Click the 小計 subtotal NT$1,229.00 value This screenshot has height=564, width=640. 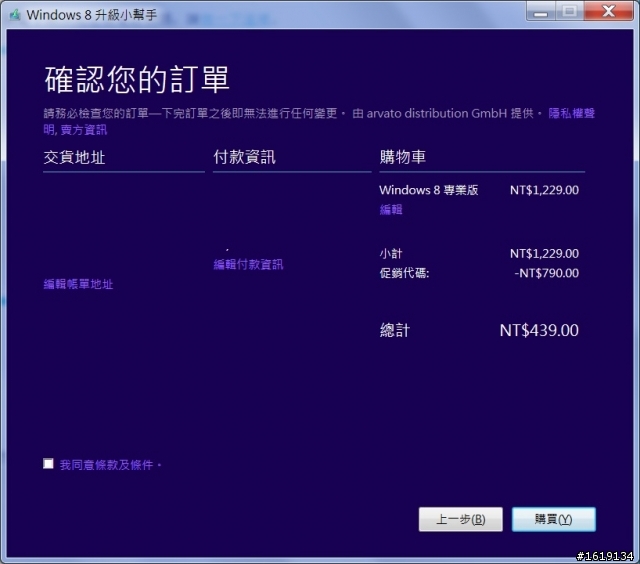[x=544, y=253]
